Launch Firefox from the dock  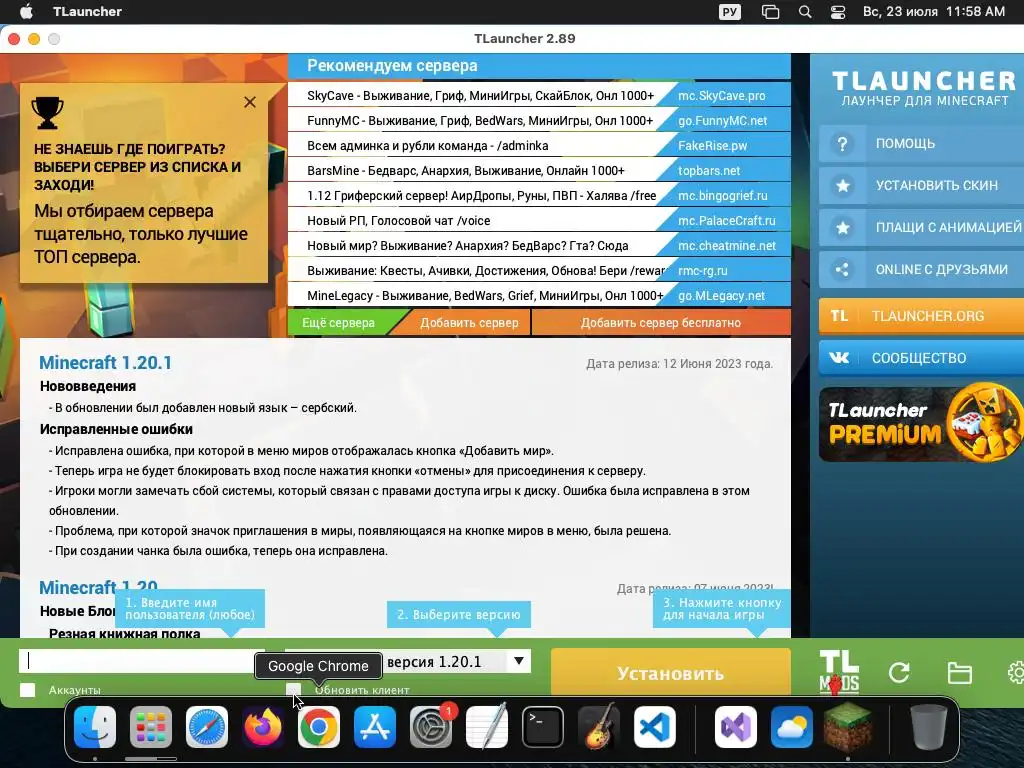[x=263, y=727]
